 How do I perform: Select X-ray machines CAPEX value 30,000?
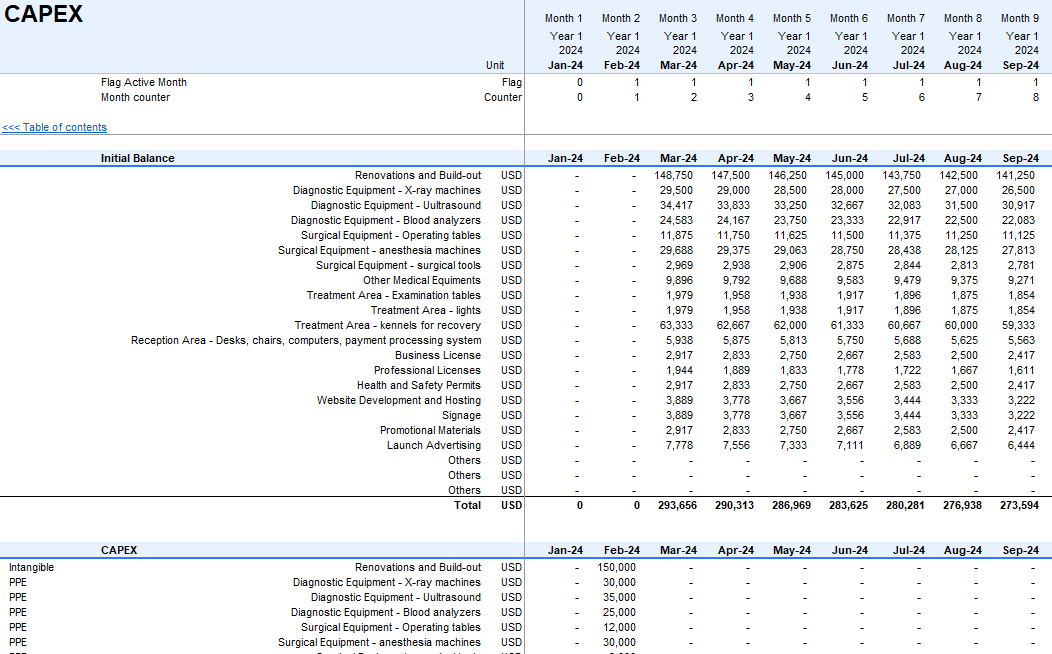[x=618, y=582]
